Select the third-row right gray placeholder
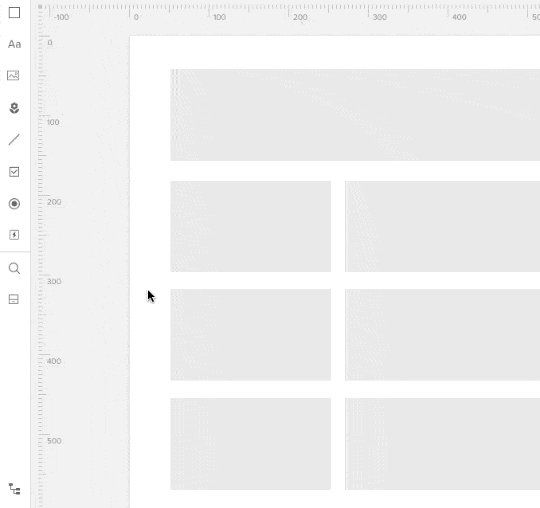Viewport: 540px width, 508px height. (443, 335)
